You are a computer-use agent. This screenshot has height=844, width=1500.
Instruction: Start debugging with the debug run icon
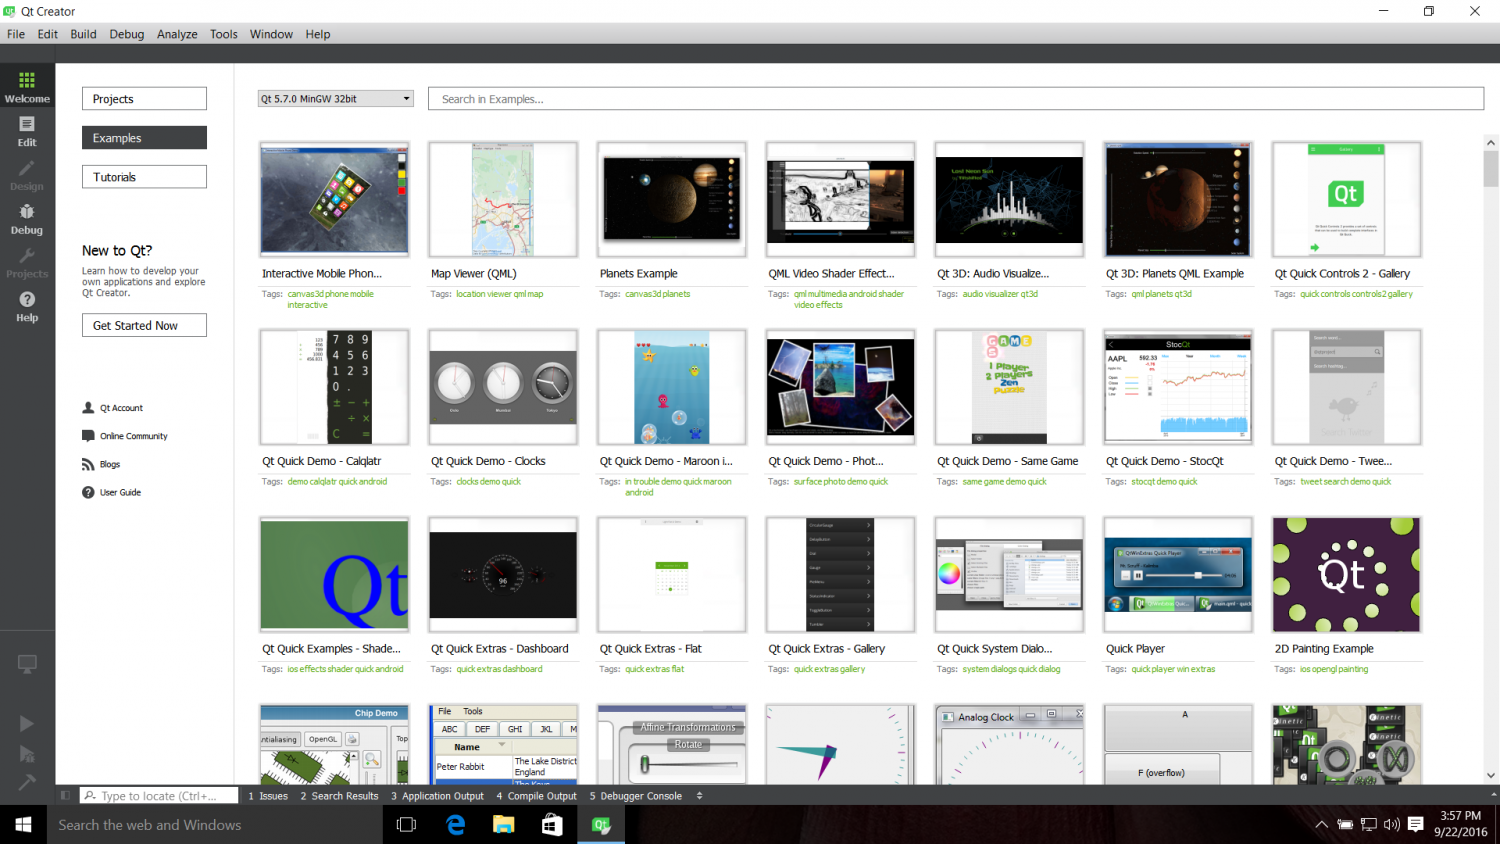(27, 753)
